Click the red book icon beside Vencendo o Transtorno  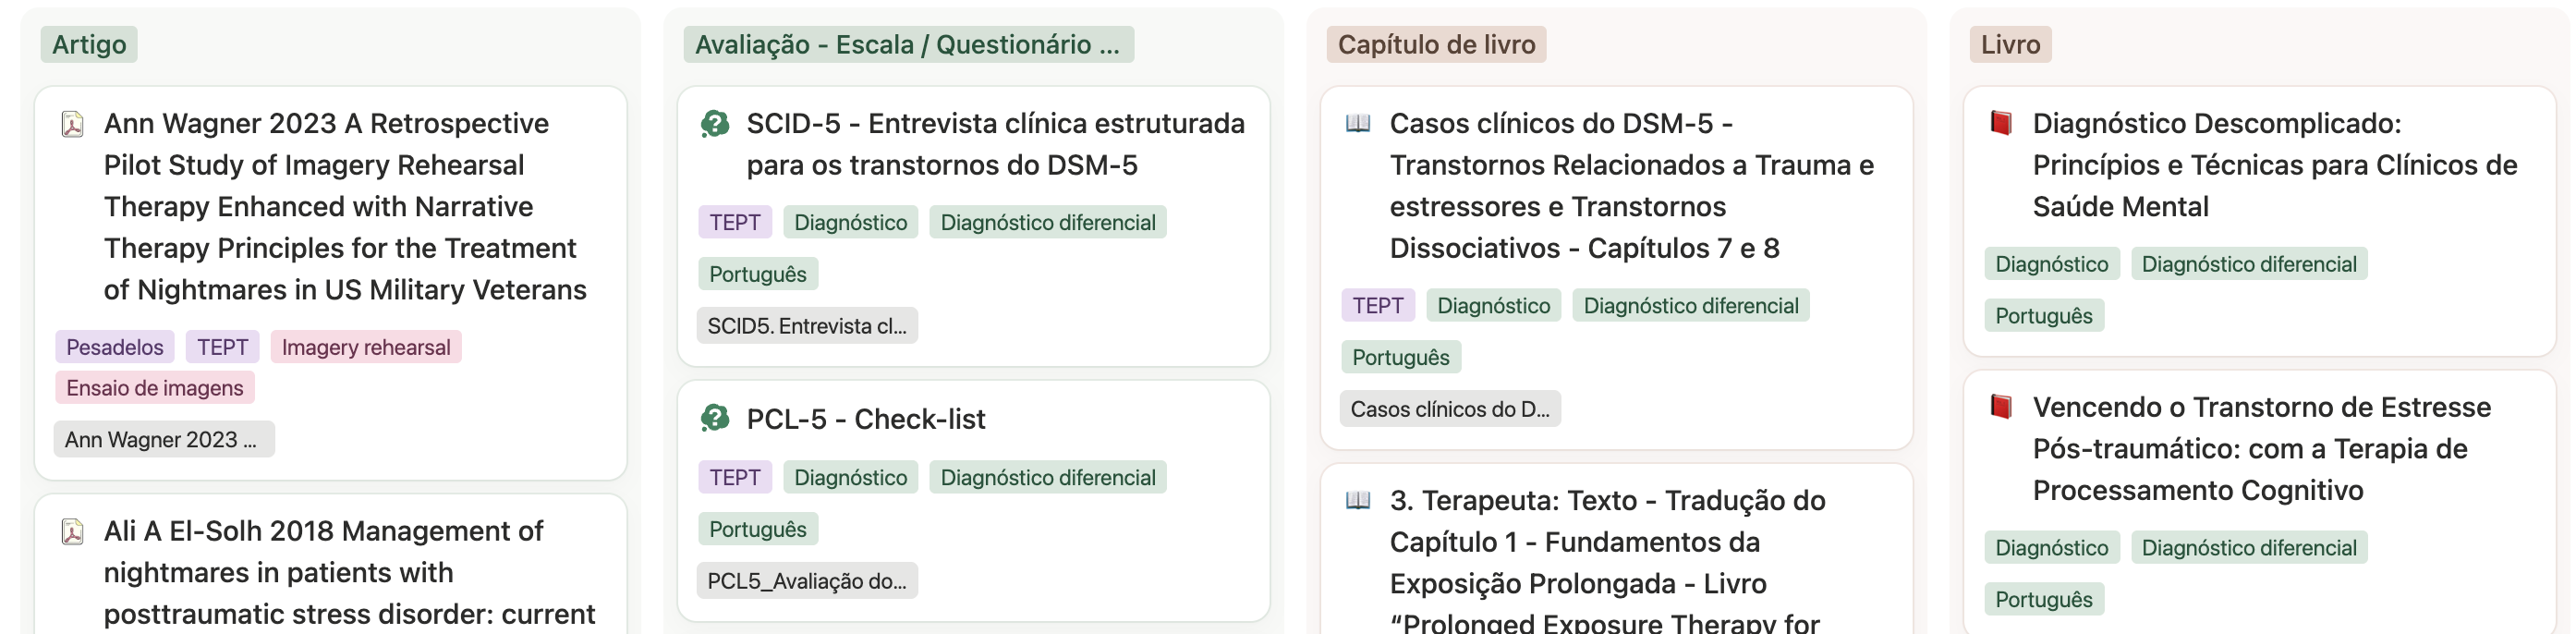pos(2001,407)
